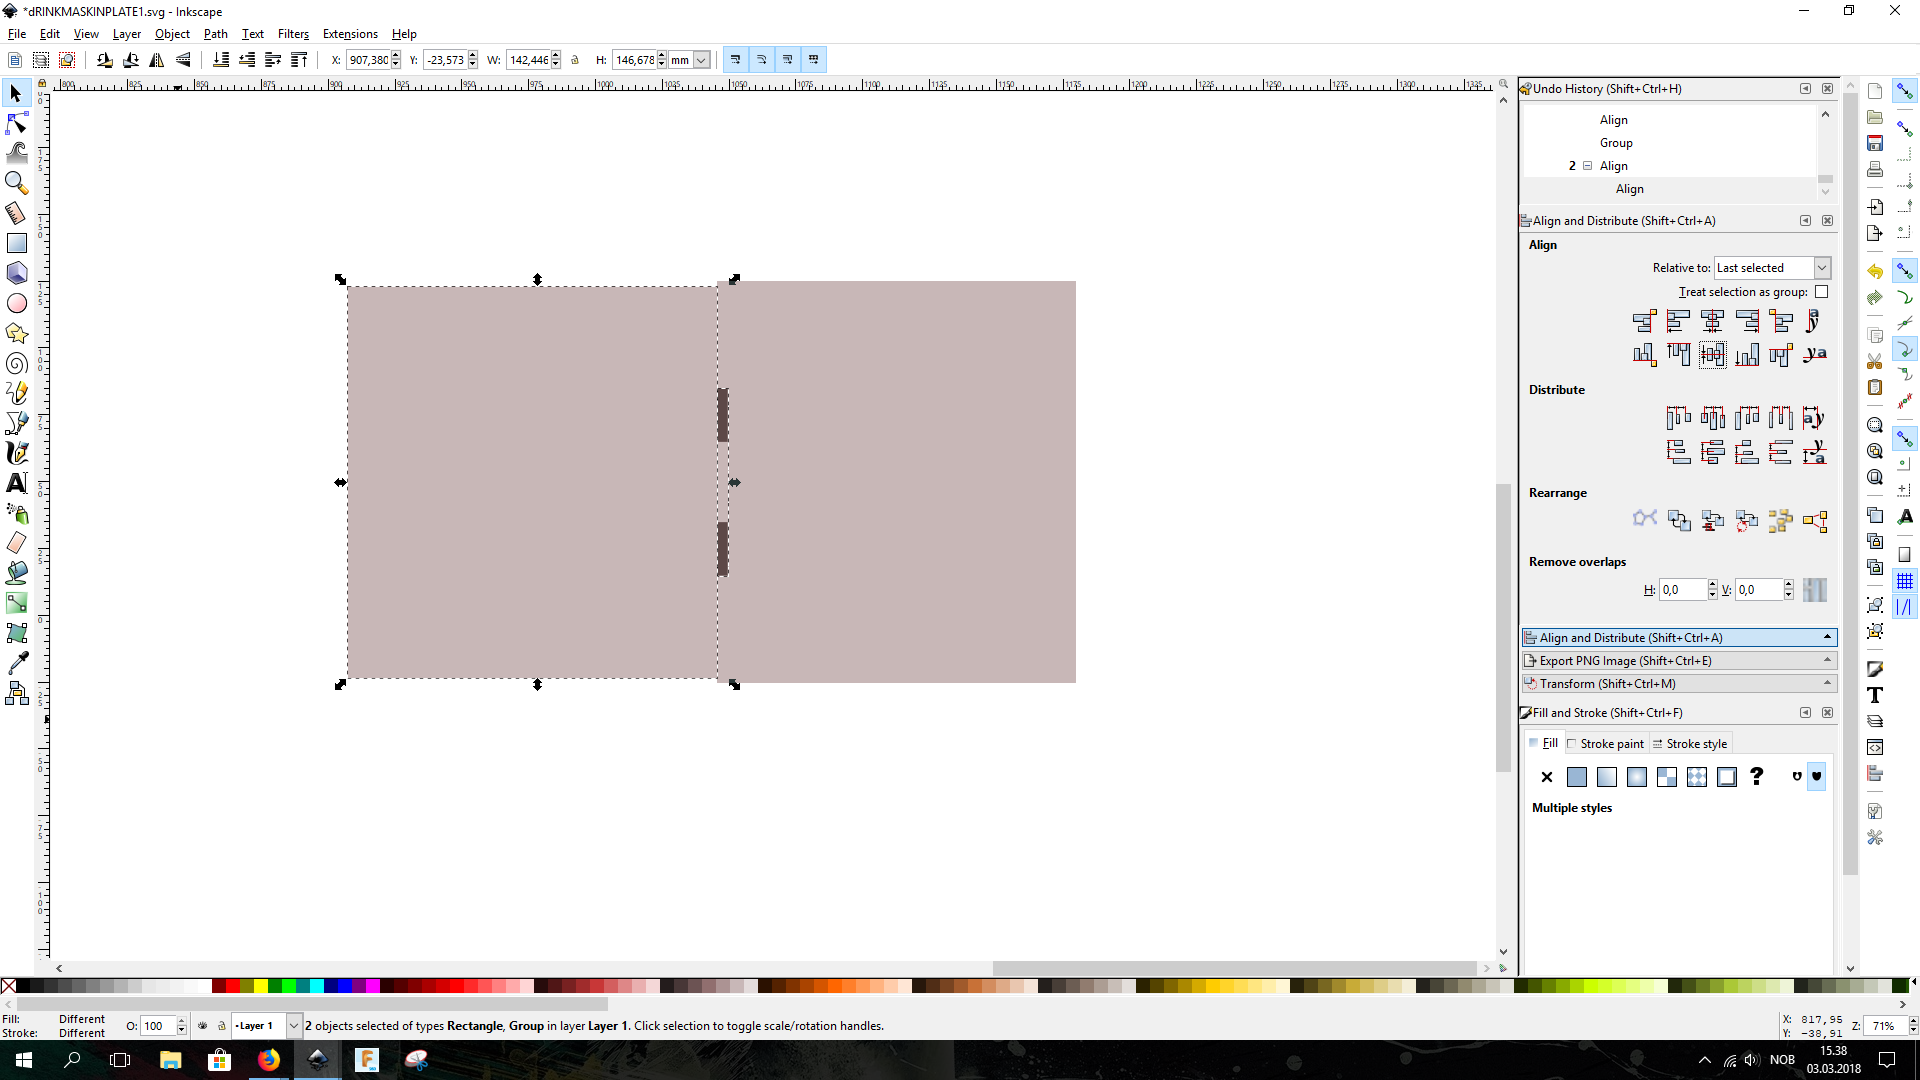Collapse Align and Distribute panel bar
This screenshot has height=1080, width=1920.
[x=1679, y=638]
